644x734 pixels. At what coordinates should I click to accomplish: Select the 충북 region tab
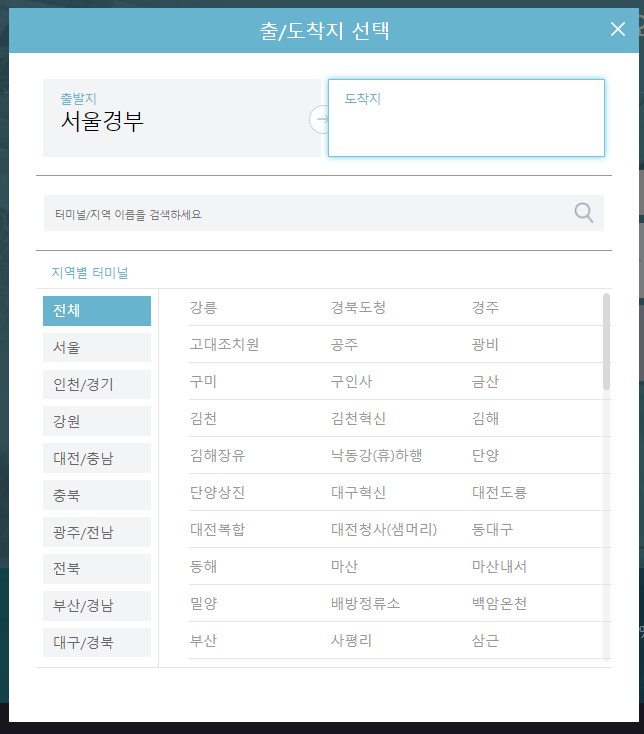click(x=97, y=495)
